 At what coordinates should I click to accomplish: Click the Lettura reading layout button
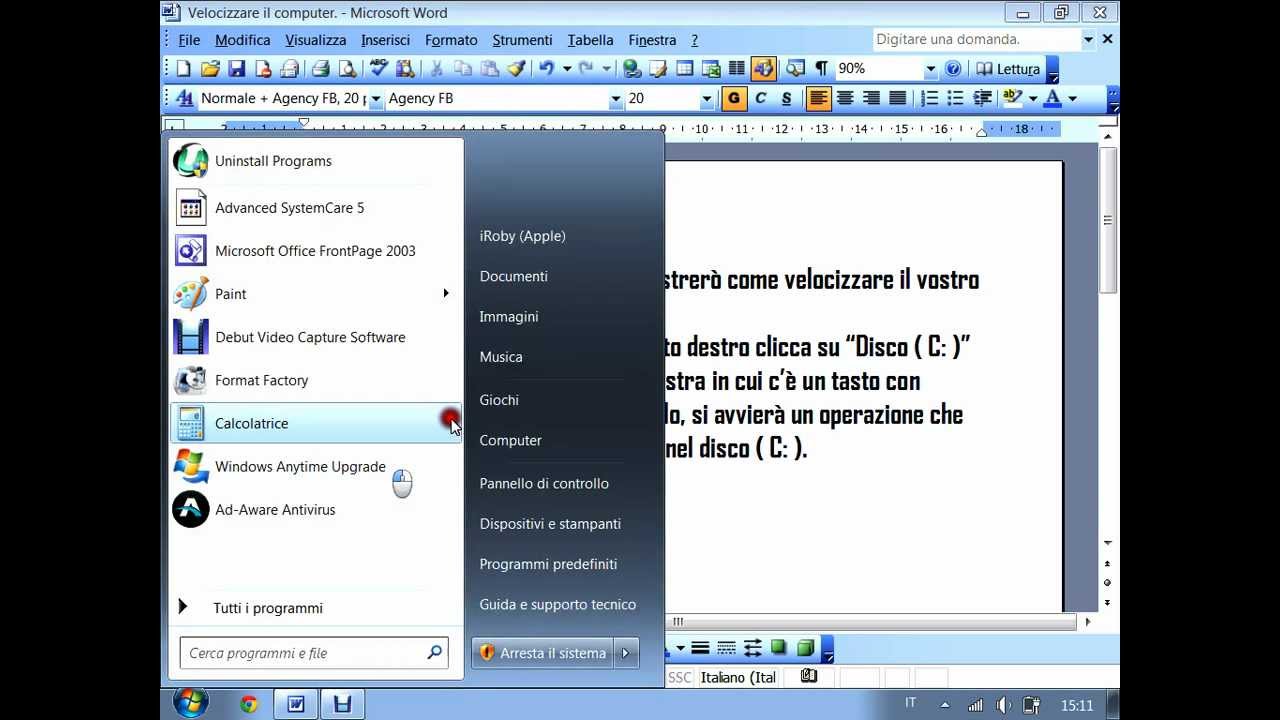pyautogui.click(x=1009, y=69)
